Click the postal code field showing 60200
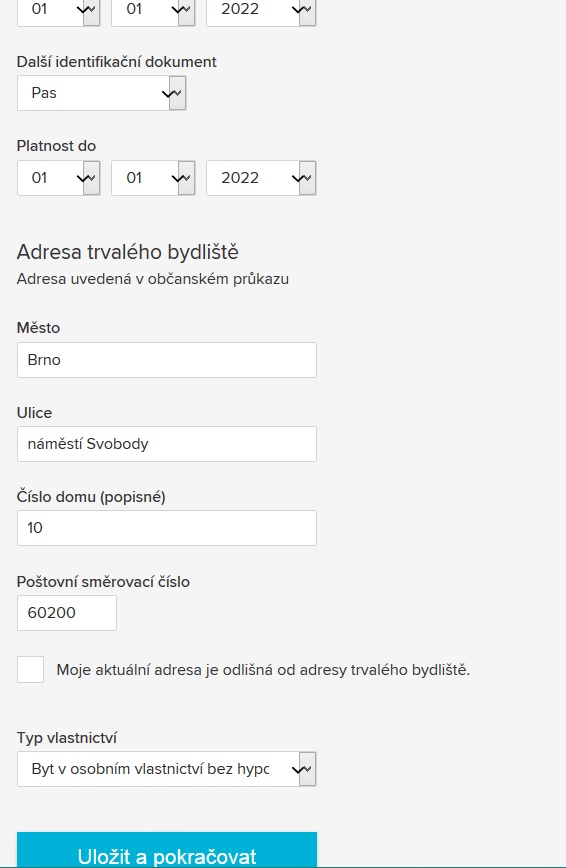The image size is (566, 868). coord(67,613)
